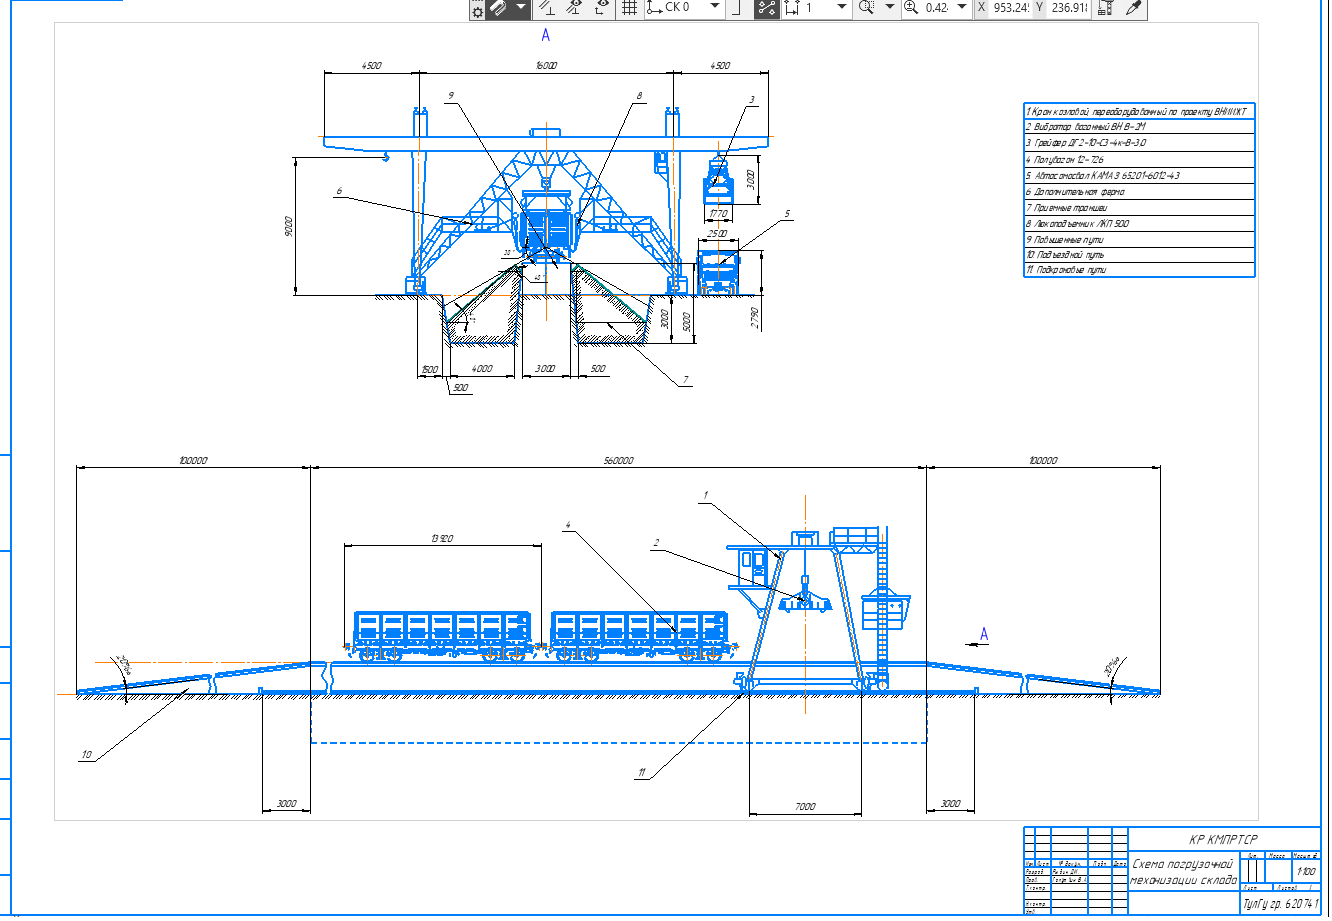Click the 2790 truck height dimension
Viewport: 1332px width, 921px height.
(754, 318)
